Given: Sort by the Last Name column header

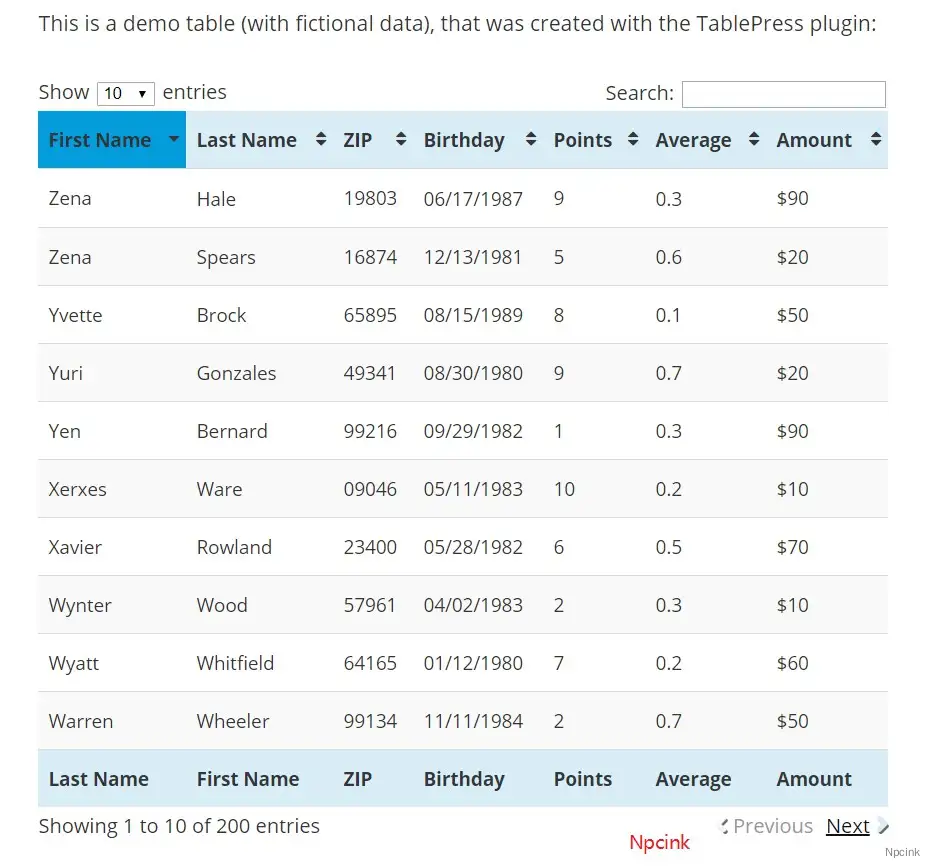Looking at the screenshot, I should click(x=247, y=140).
